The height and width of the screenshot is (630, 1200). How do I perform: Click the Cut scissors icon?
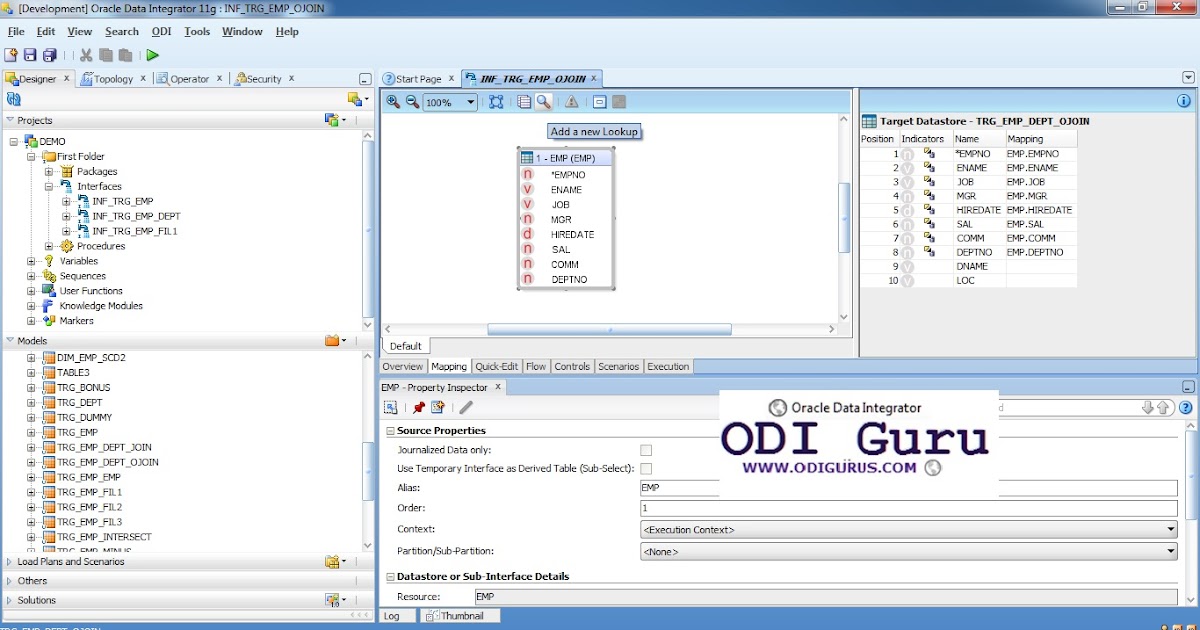[86, 56]
